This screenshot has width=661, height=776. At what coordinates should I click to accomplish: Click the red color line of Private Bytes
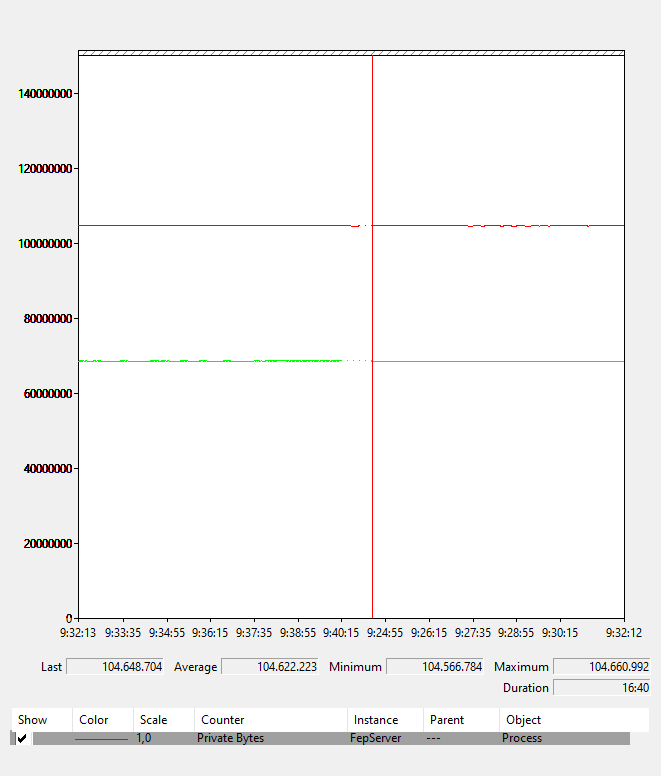point(101,739)
